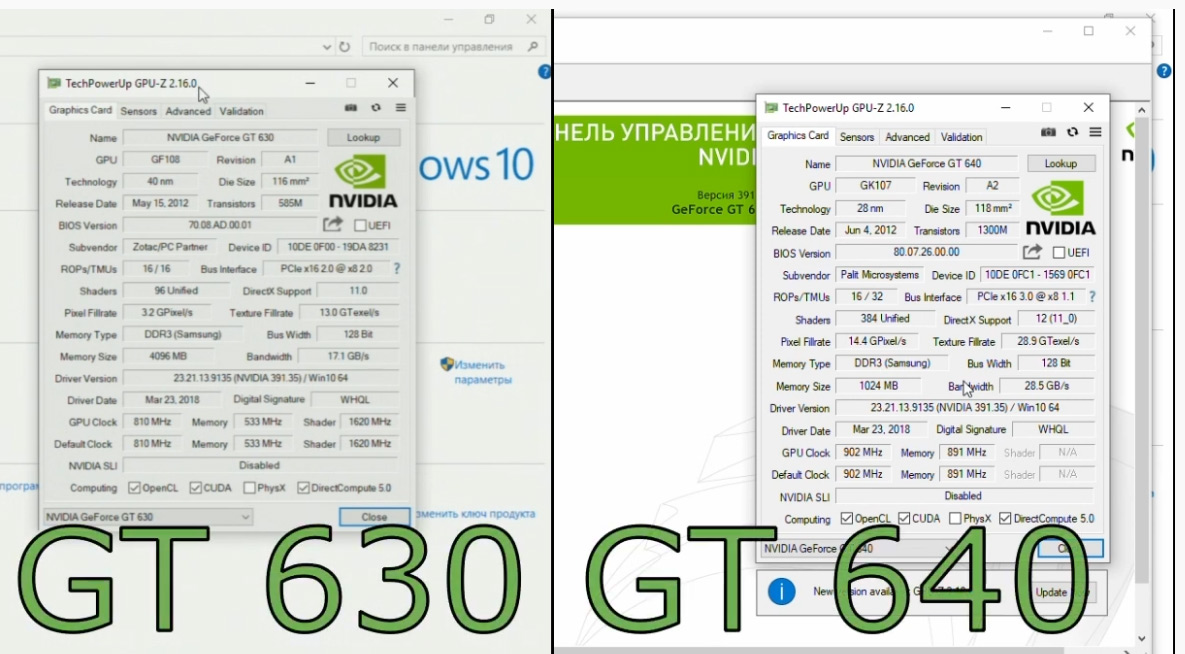Click Memory Size value 1024 MB
This screenshot has height=654, width=1185.
(878, 386)
